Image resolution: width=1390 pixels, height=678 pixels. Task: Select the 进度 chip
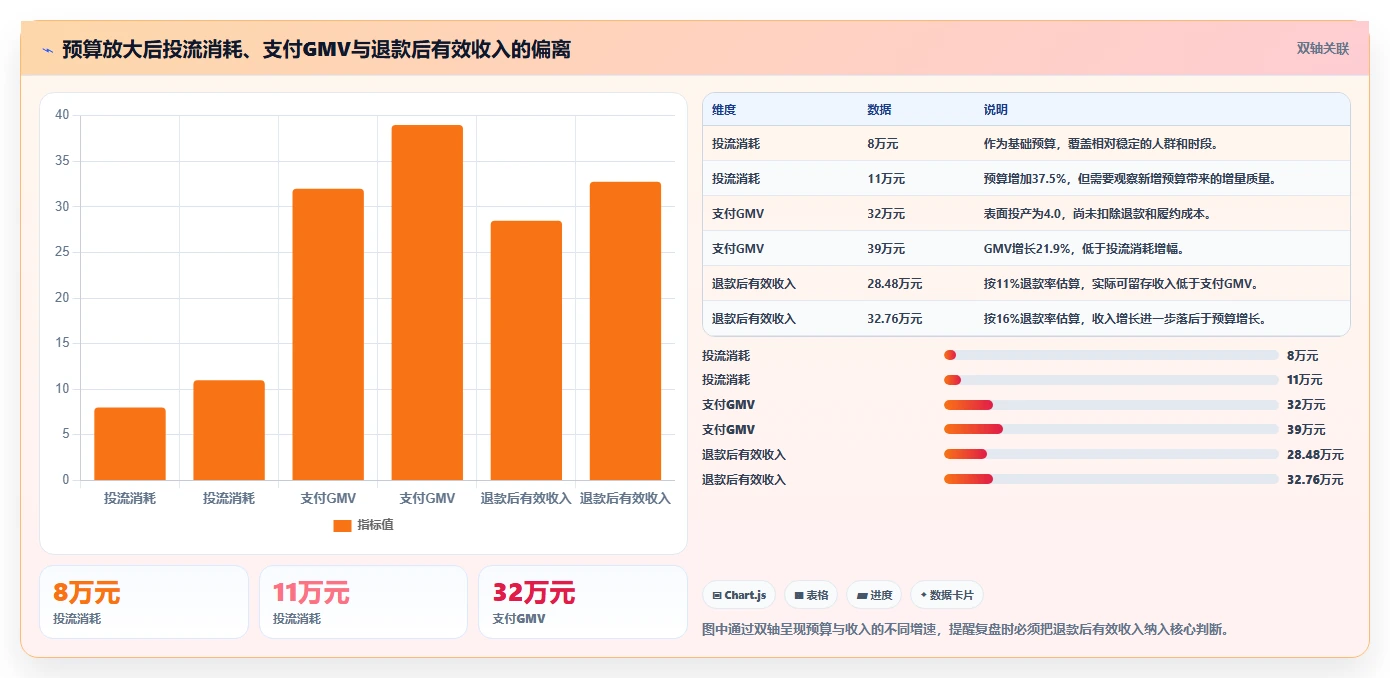click(x=874, y=595)
